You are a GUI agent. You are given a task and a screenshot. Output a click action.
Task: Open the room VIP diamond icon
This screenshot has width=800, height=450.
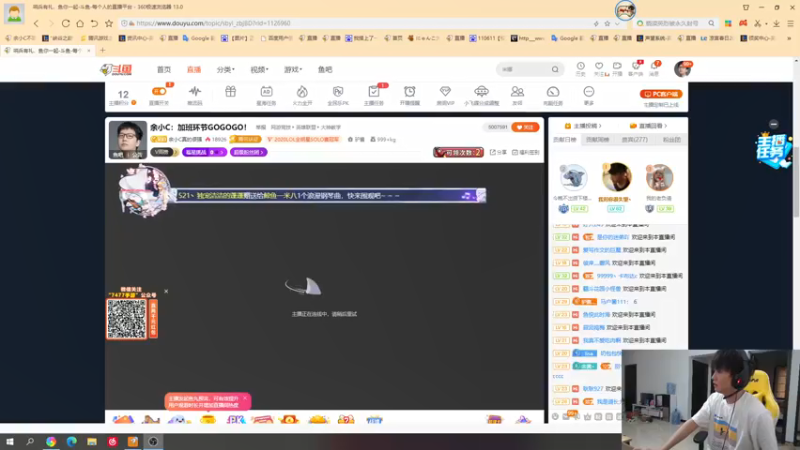445,94
